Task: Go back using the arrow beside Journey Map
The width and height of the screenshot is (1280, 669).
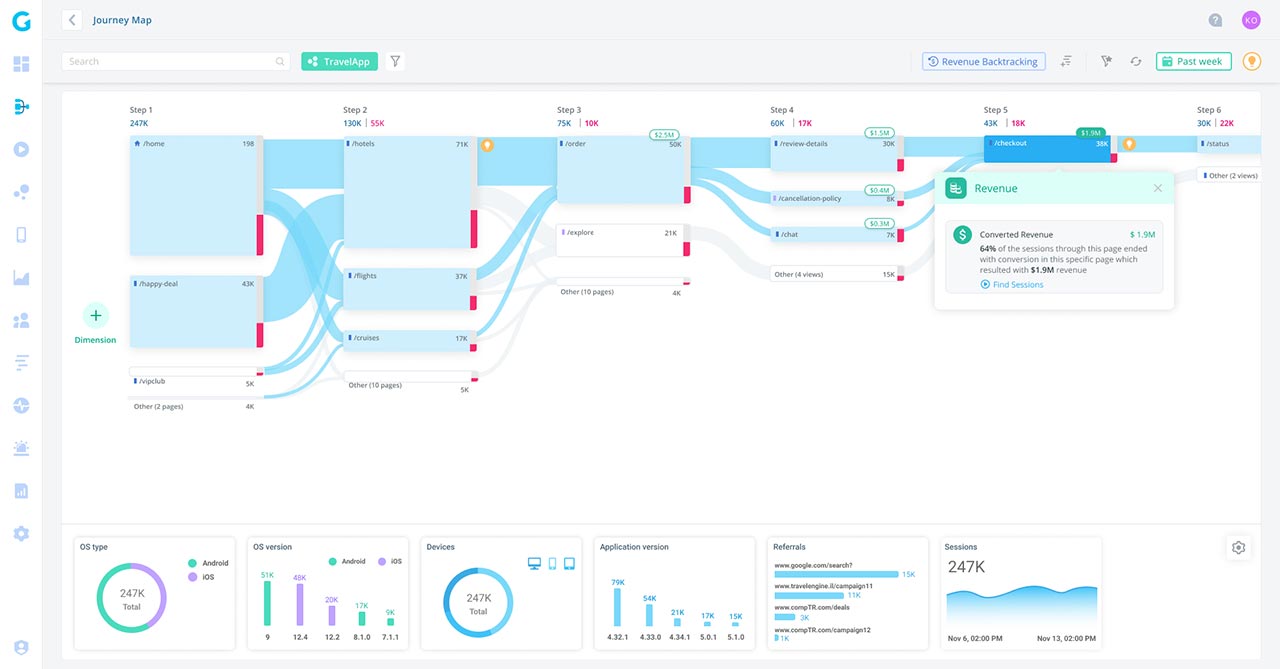Action: point(71,20)
